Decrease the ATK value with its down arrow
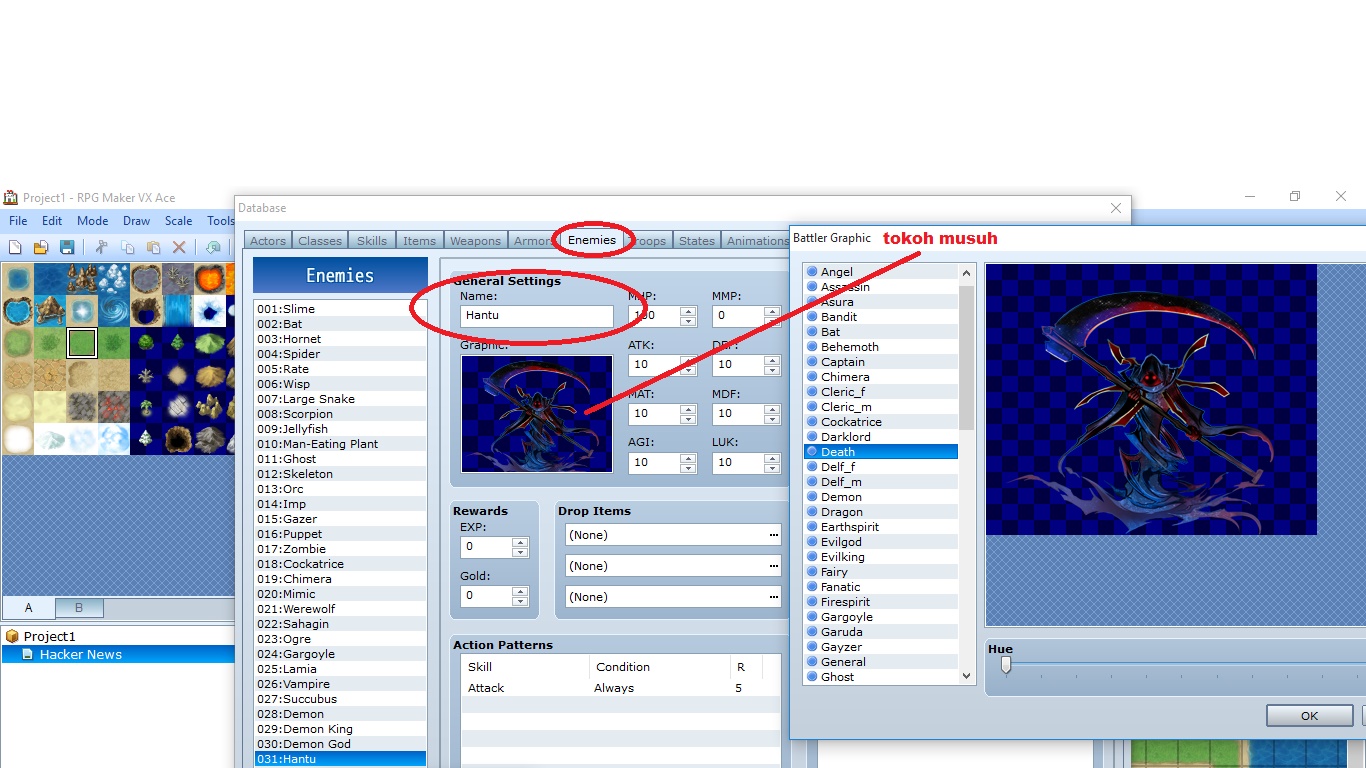 coord(688,370)
